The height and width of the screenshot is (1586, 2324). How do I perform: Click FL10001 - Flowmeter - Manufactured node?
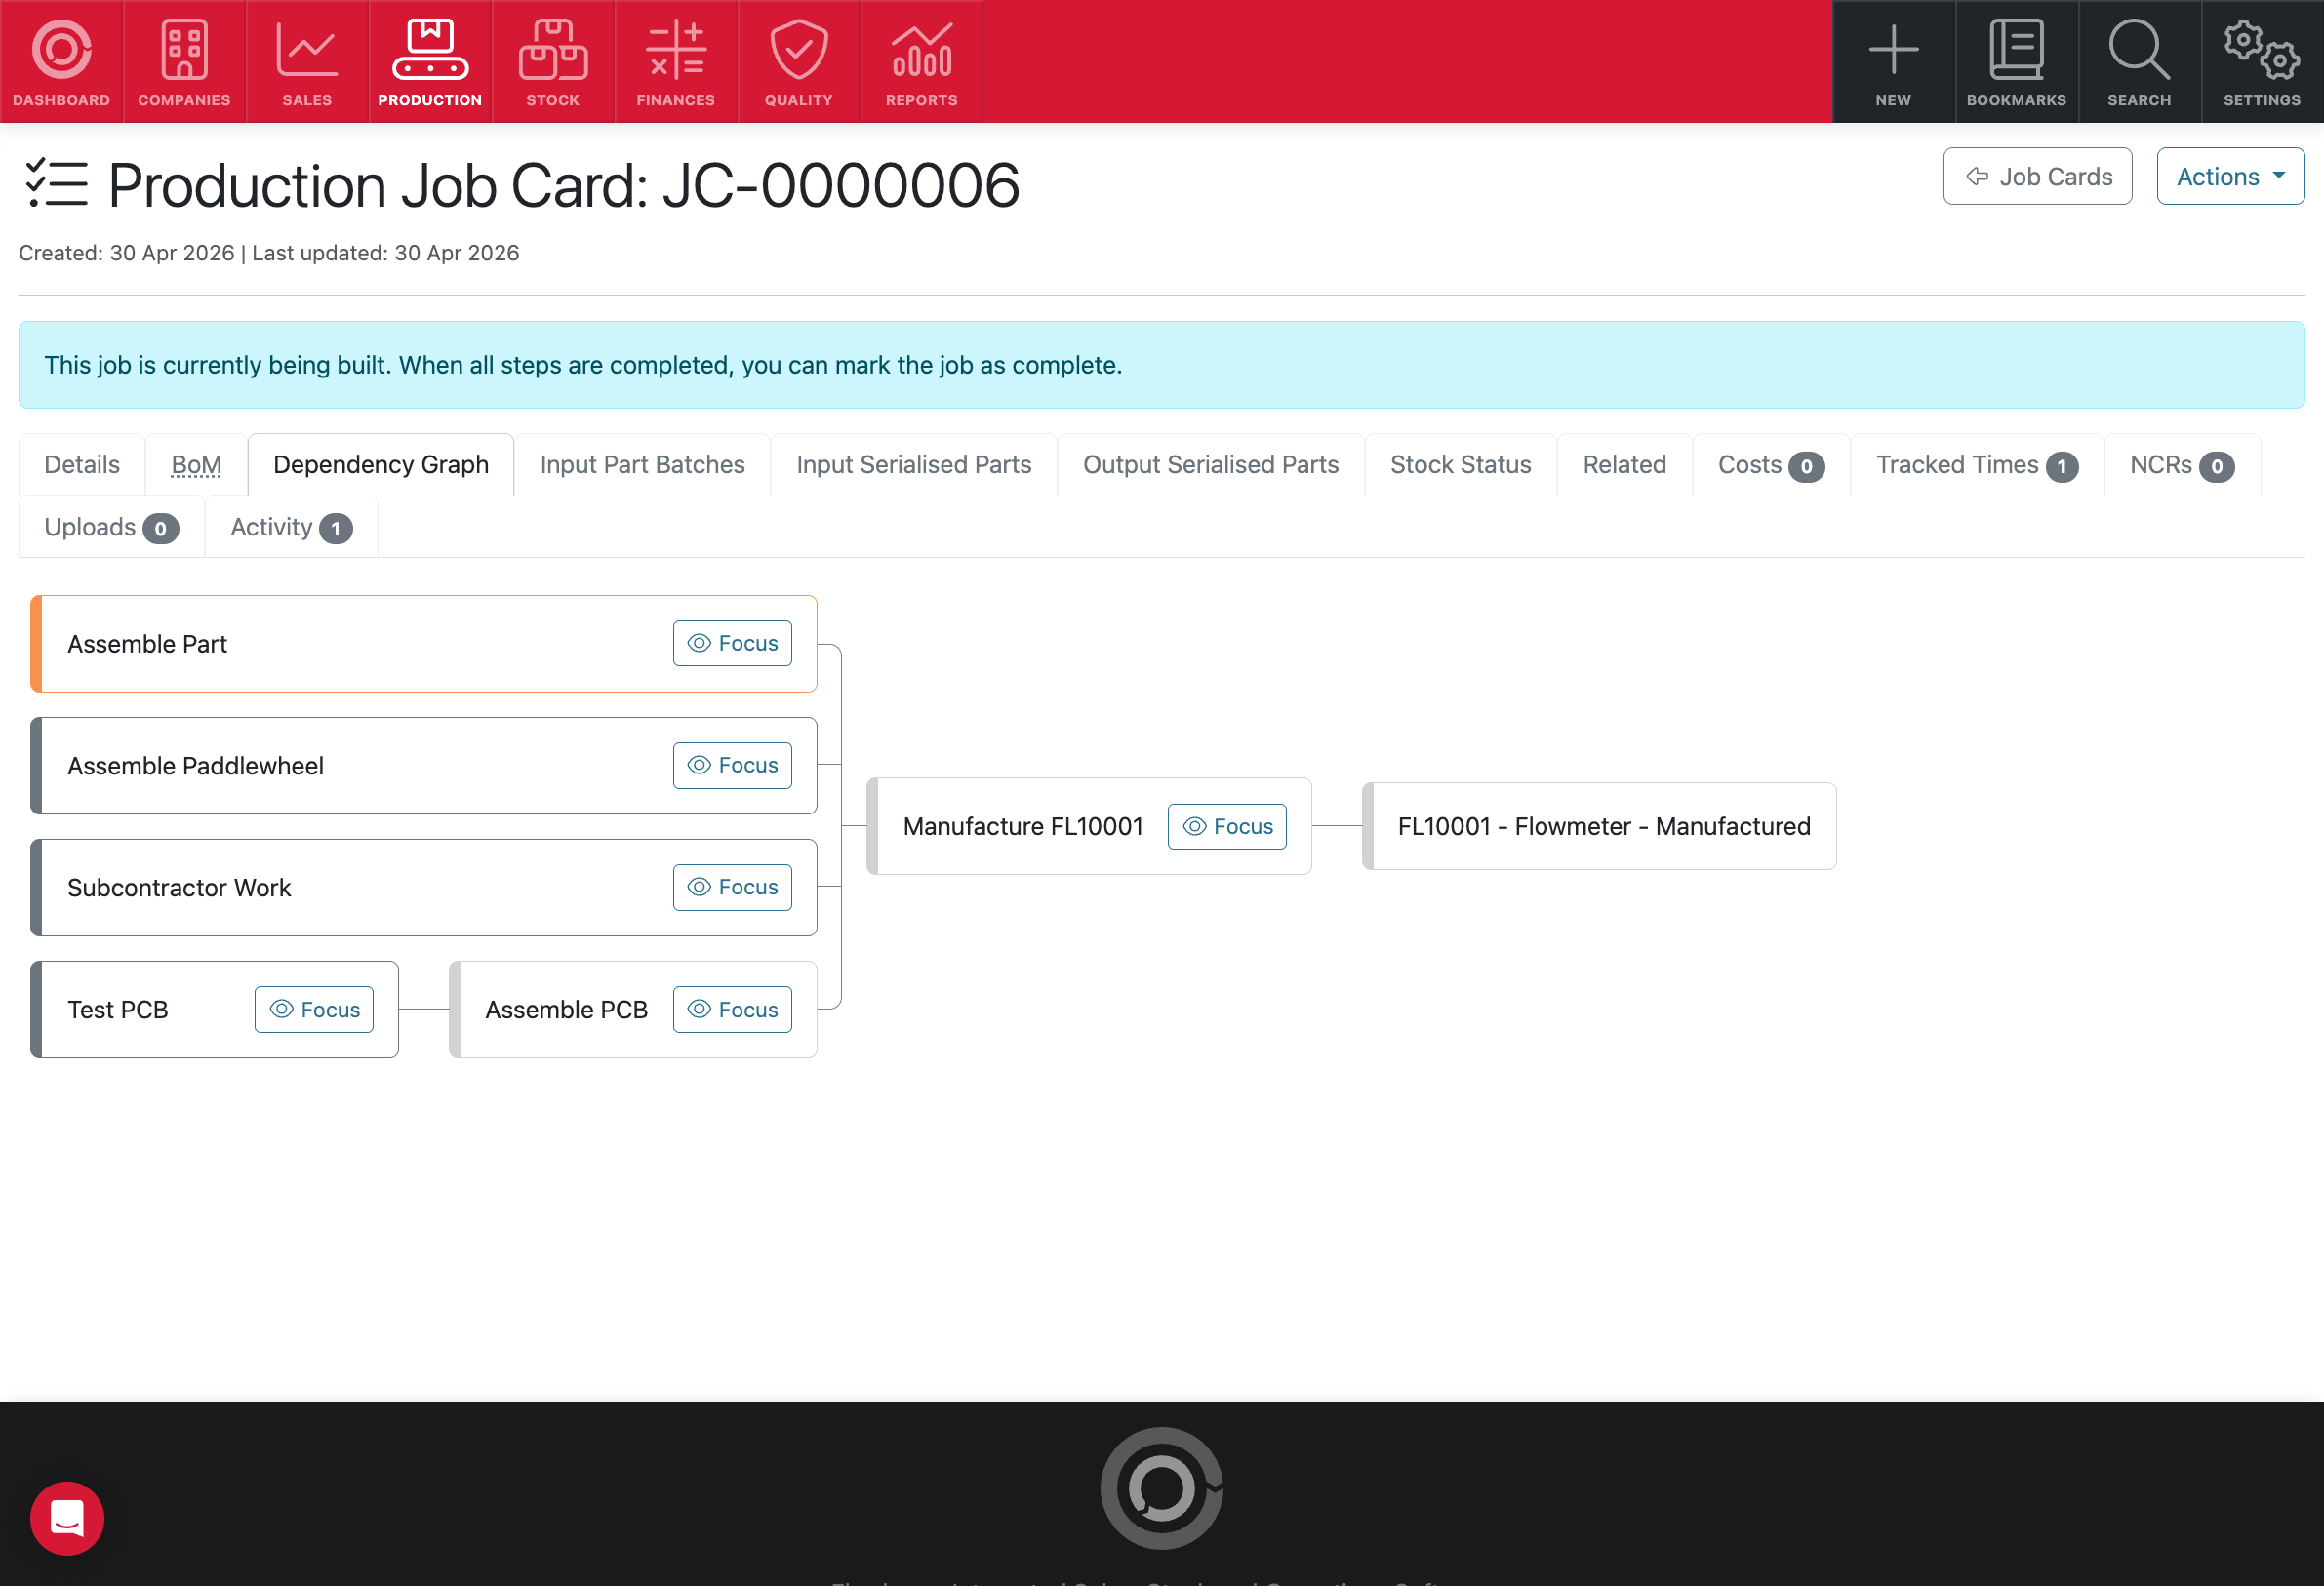point(1599,826)
